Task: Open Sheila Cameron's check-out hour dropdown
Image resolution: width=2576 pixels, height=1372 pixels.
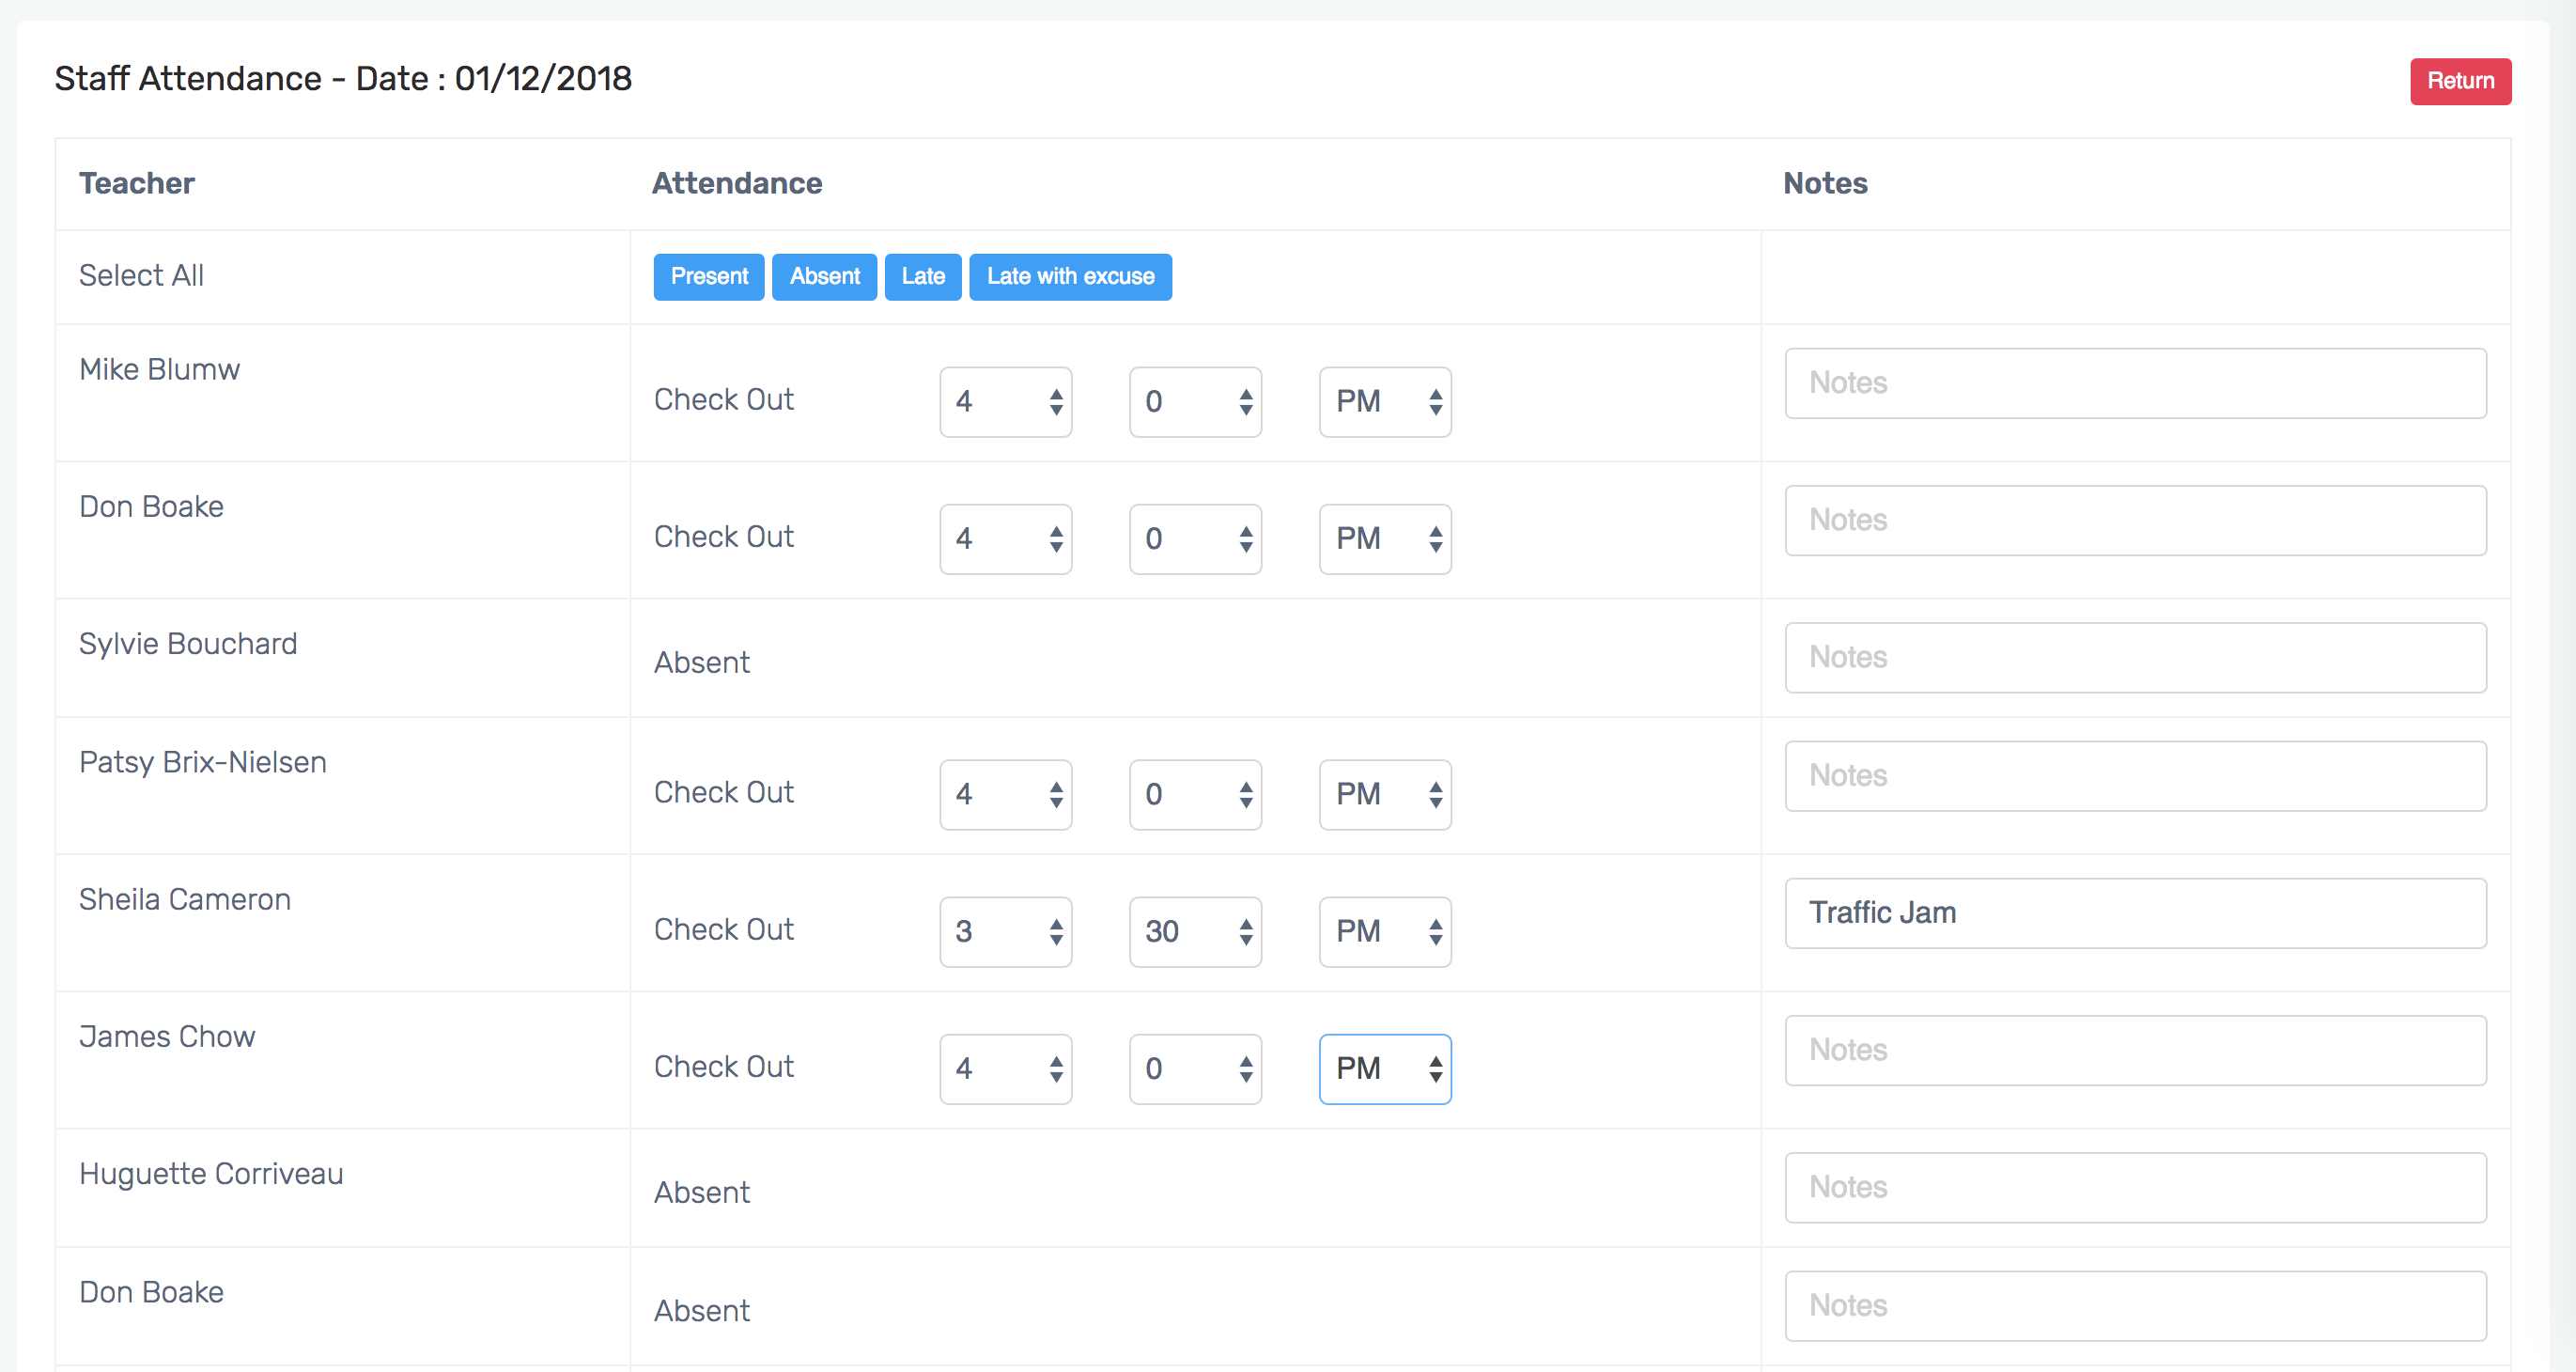Action: click(1005, 932)
